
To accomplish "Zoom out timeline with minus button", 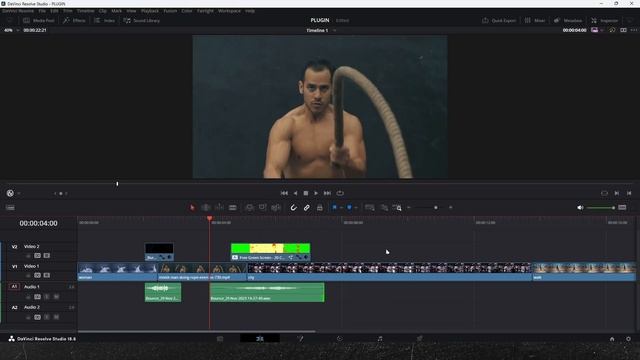I will pyautogui.click(x=409, y=208).
